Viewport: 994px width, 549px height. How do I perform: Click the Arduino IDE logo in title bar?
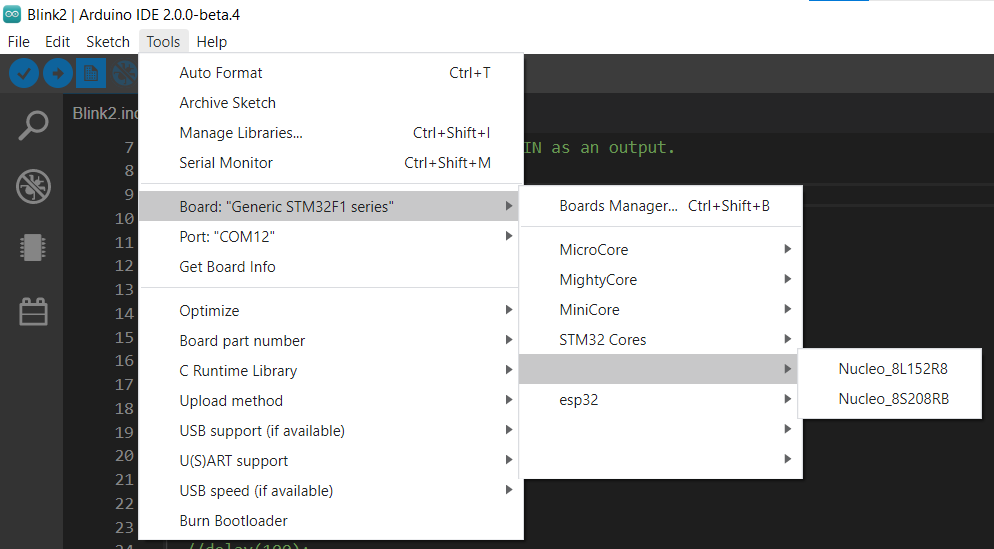[12, 15]
